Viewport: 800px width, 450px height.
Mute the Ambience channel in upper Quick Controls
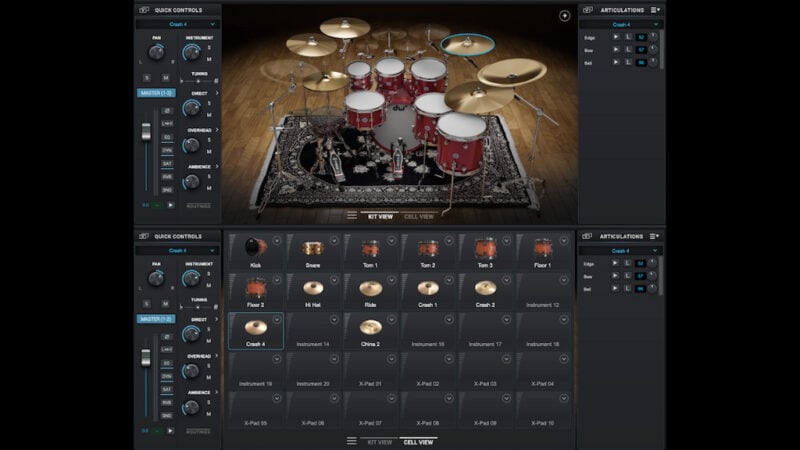click(x=209, y=189)
